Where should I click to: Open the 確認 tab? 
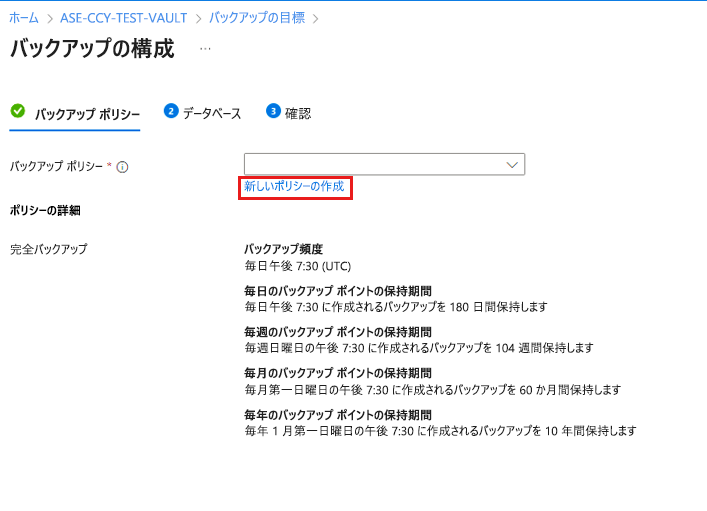297,114
